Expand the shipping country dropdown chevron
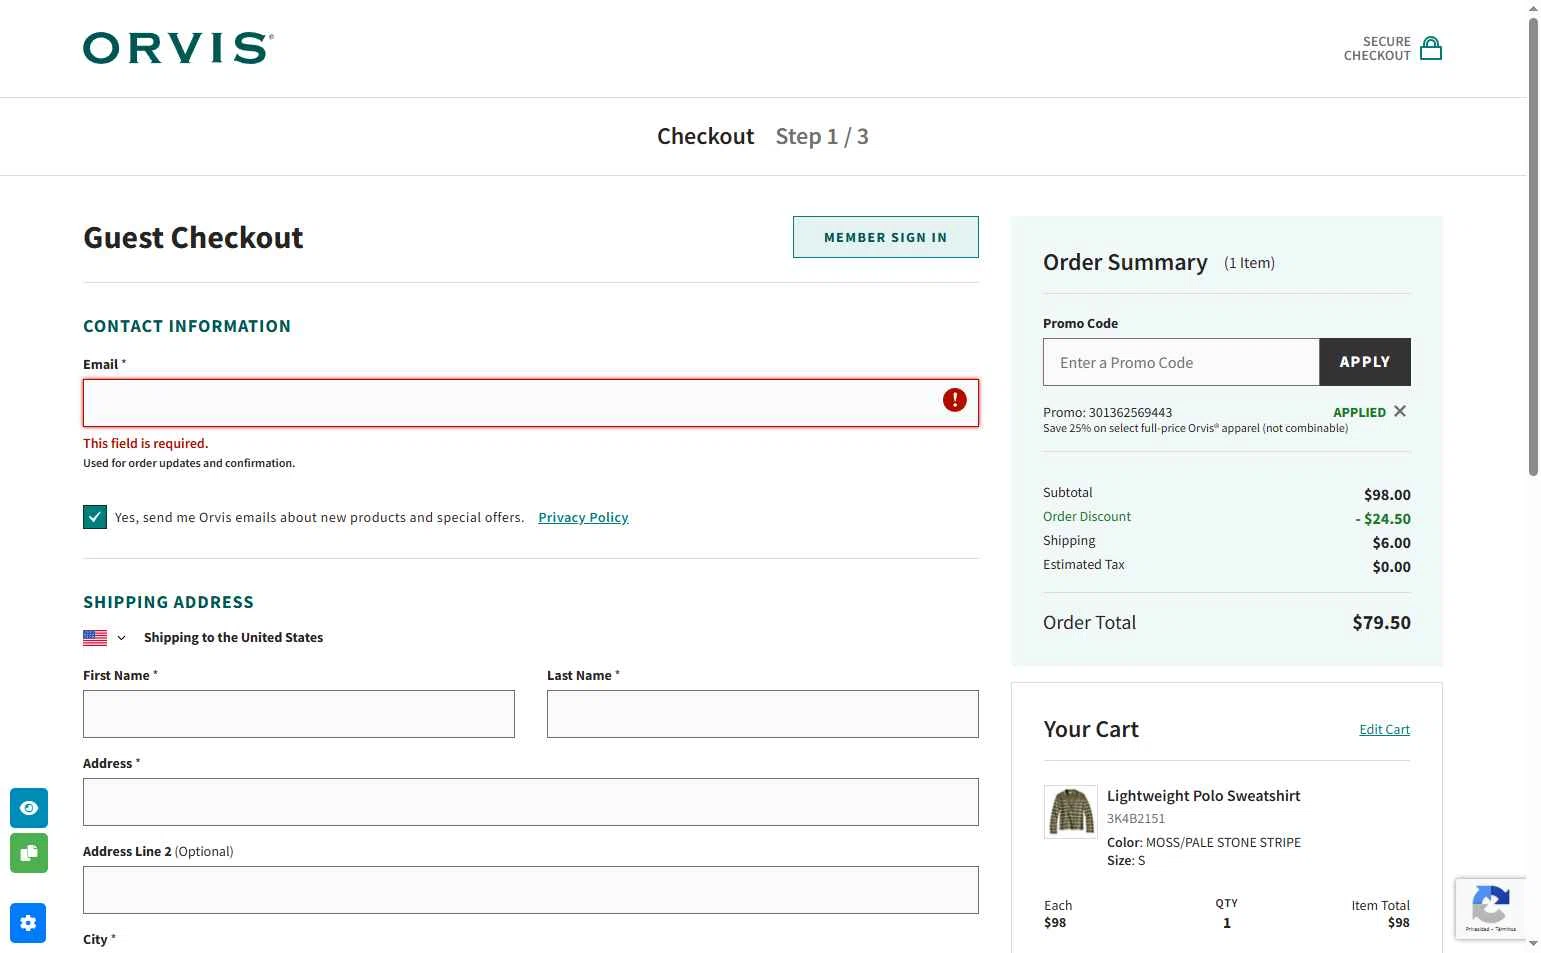This screenshot has width=1541, height=953. [121, 638]
